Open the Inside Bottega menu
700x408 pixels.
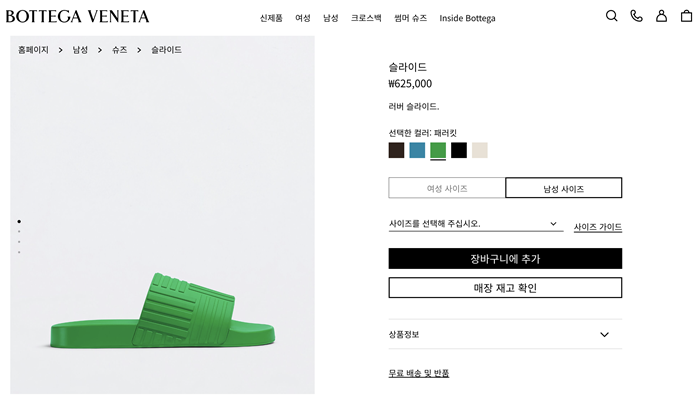pos(467,18)
